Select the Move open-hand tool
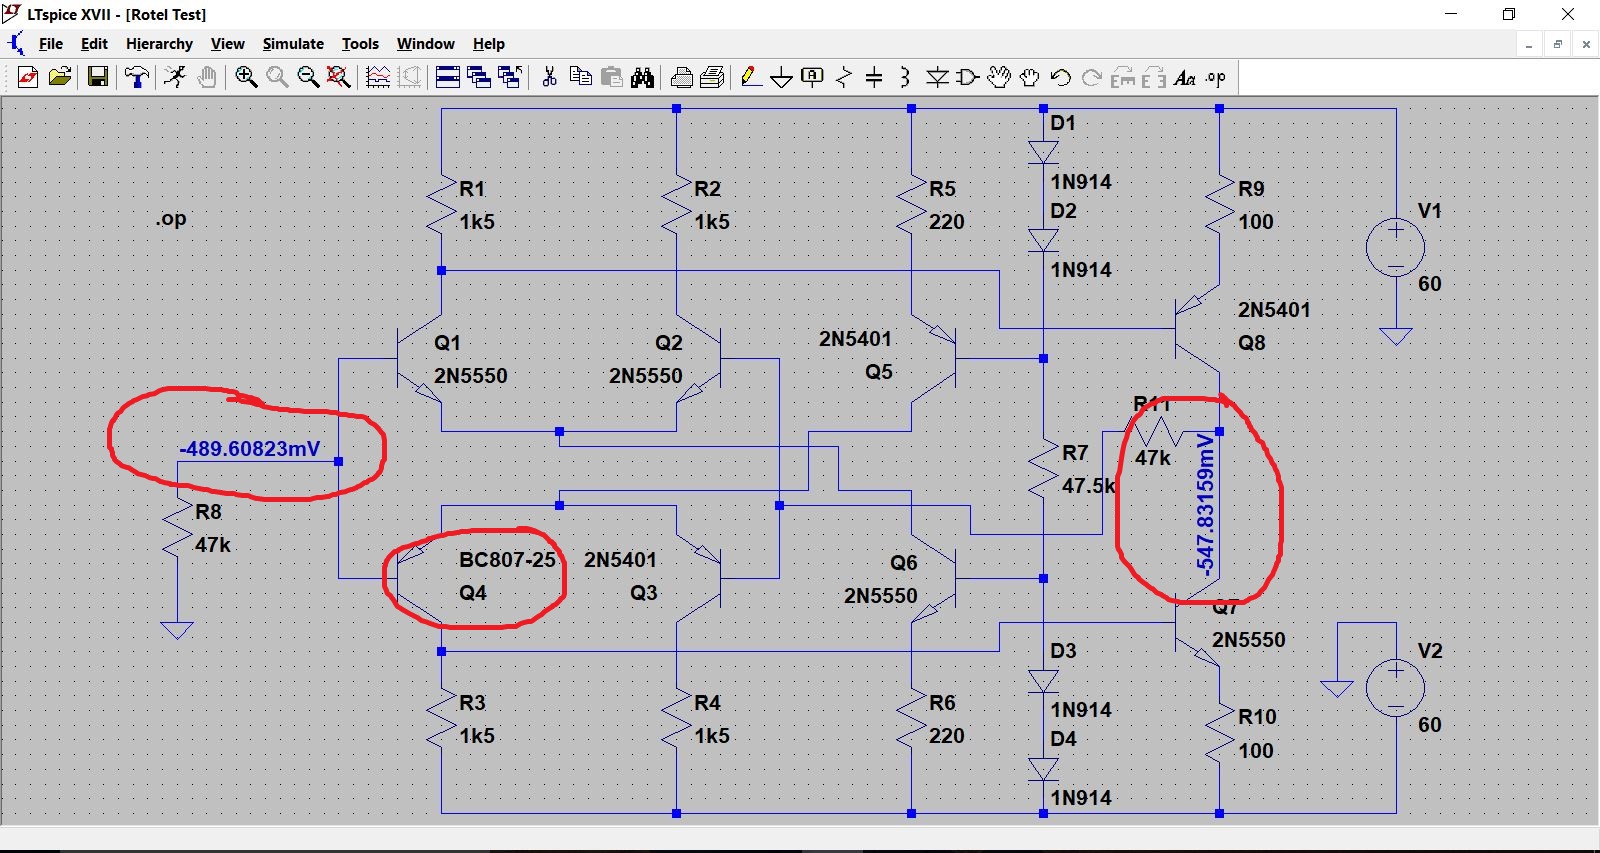This screenshot has width=1600, height=853. coord(999,77)
